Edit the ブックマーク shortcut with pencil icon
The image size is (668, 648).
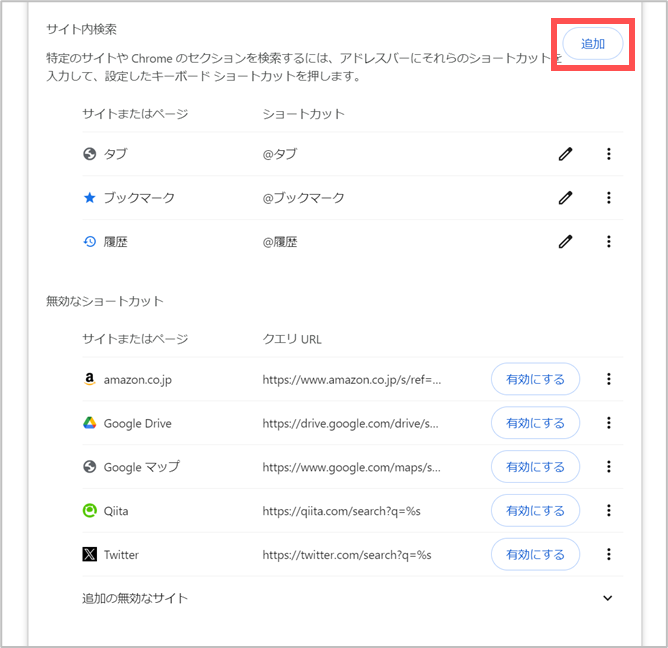(x=565, y=198)
